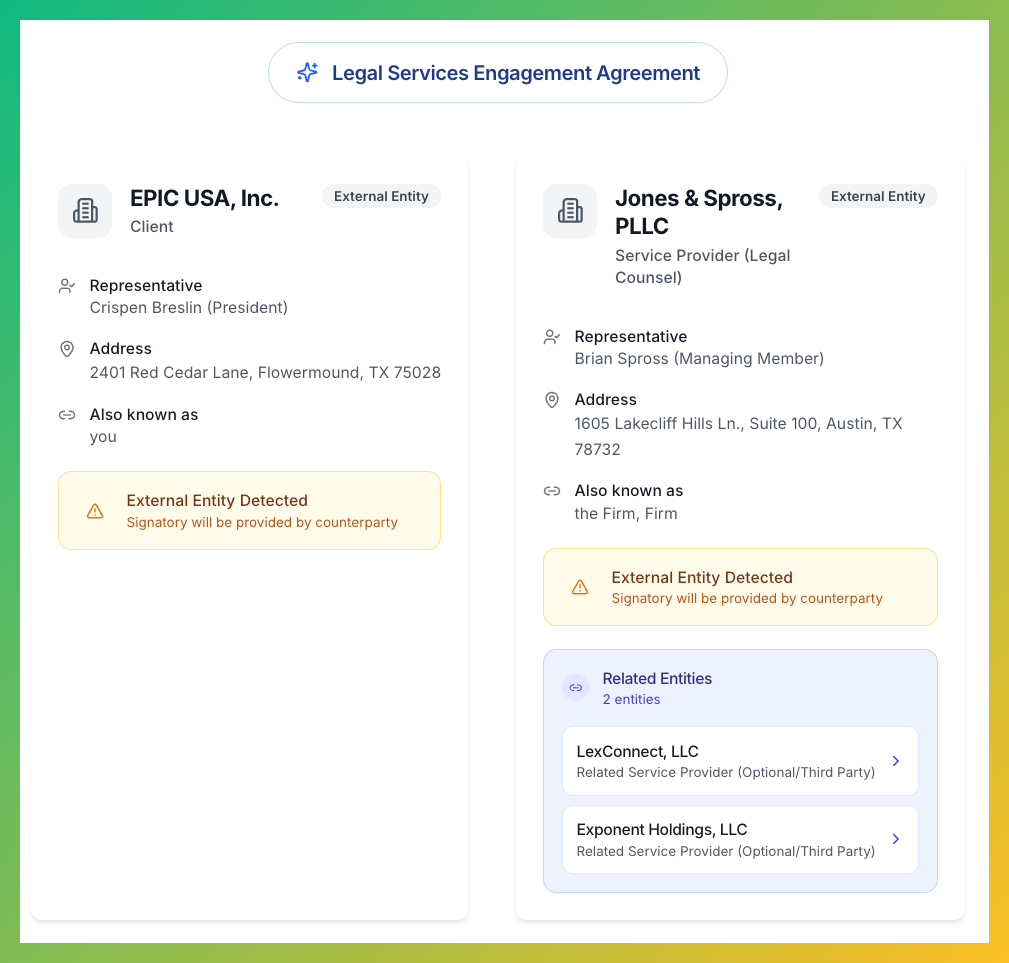Image resolution: width=1009 pixels, height=963 pixels.
Task: Click the External Entity badge on EPIC USA card
Action: [381, 197]
